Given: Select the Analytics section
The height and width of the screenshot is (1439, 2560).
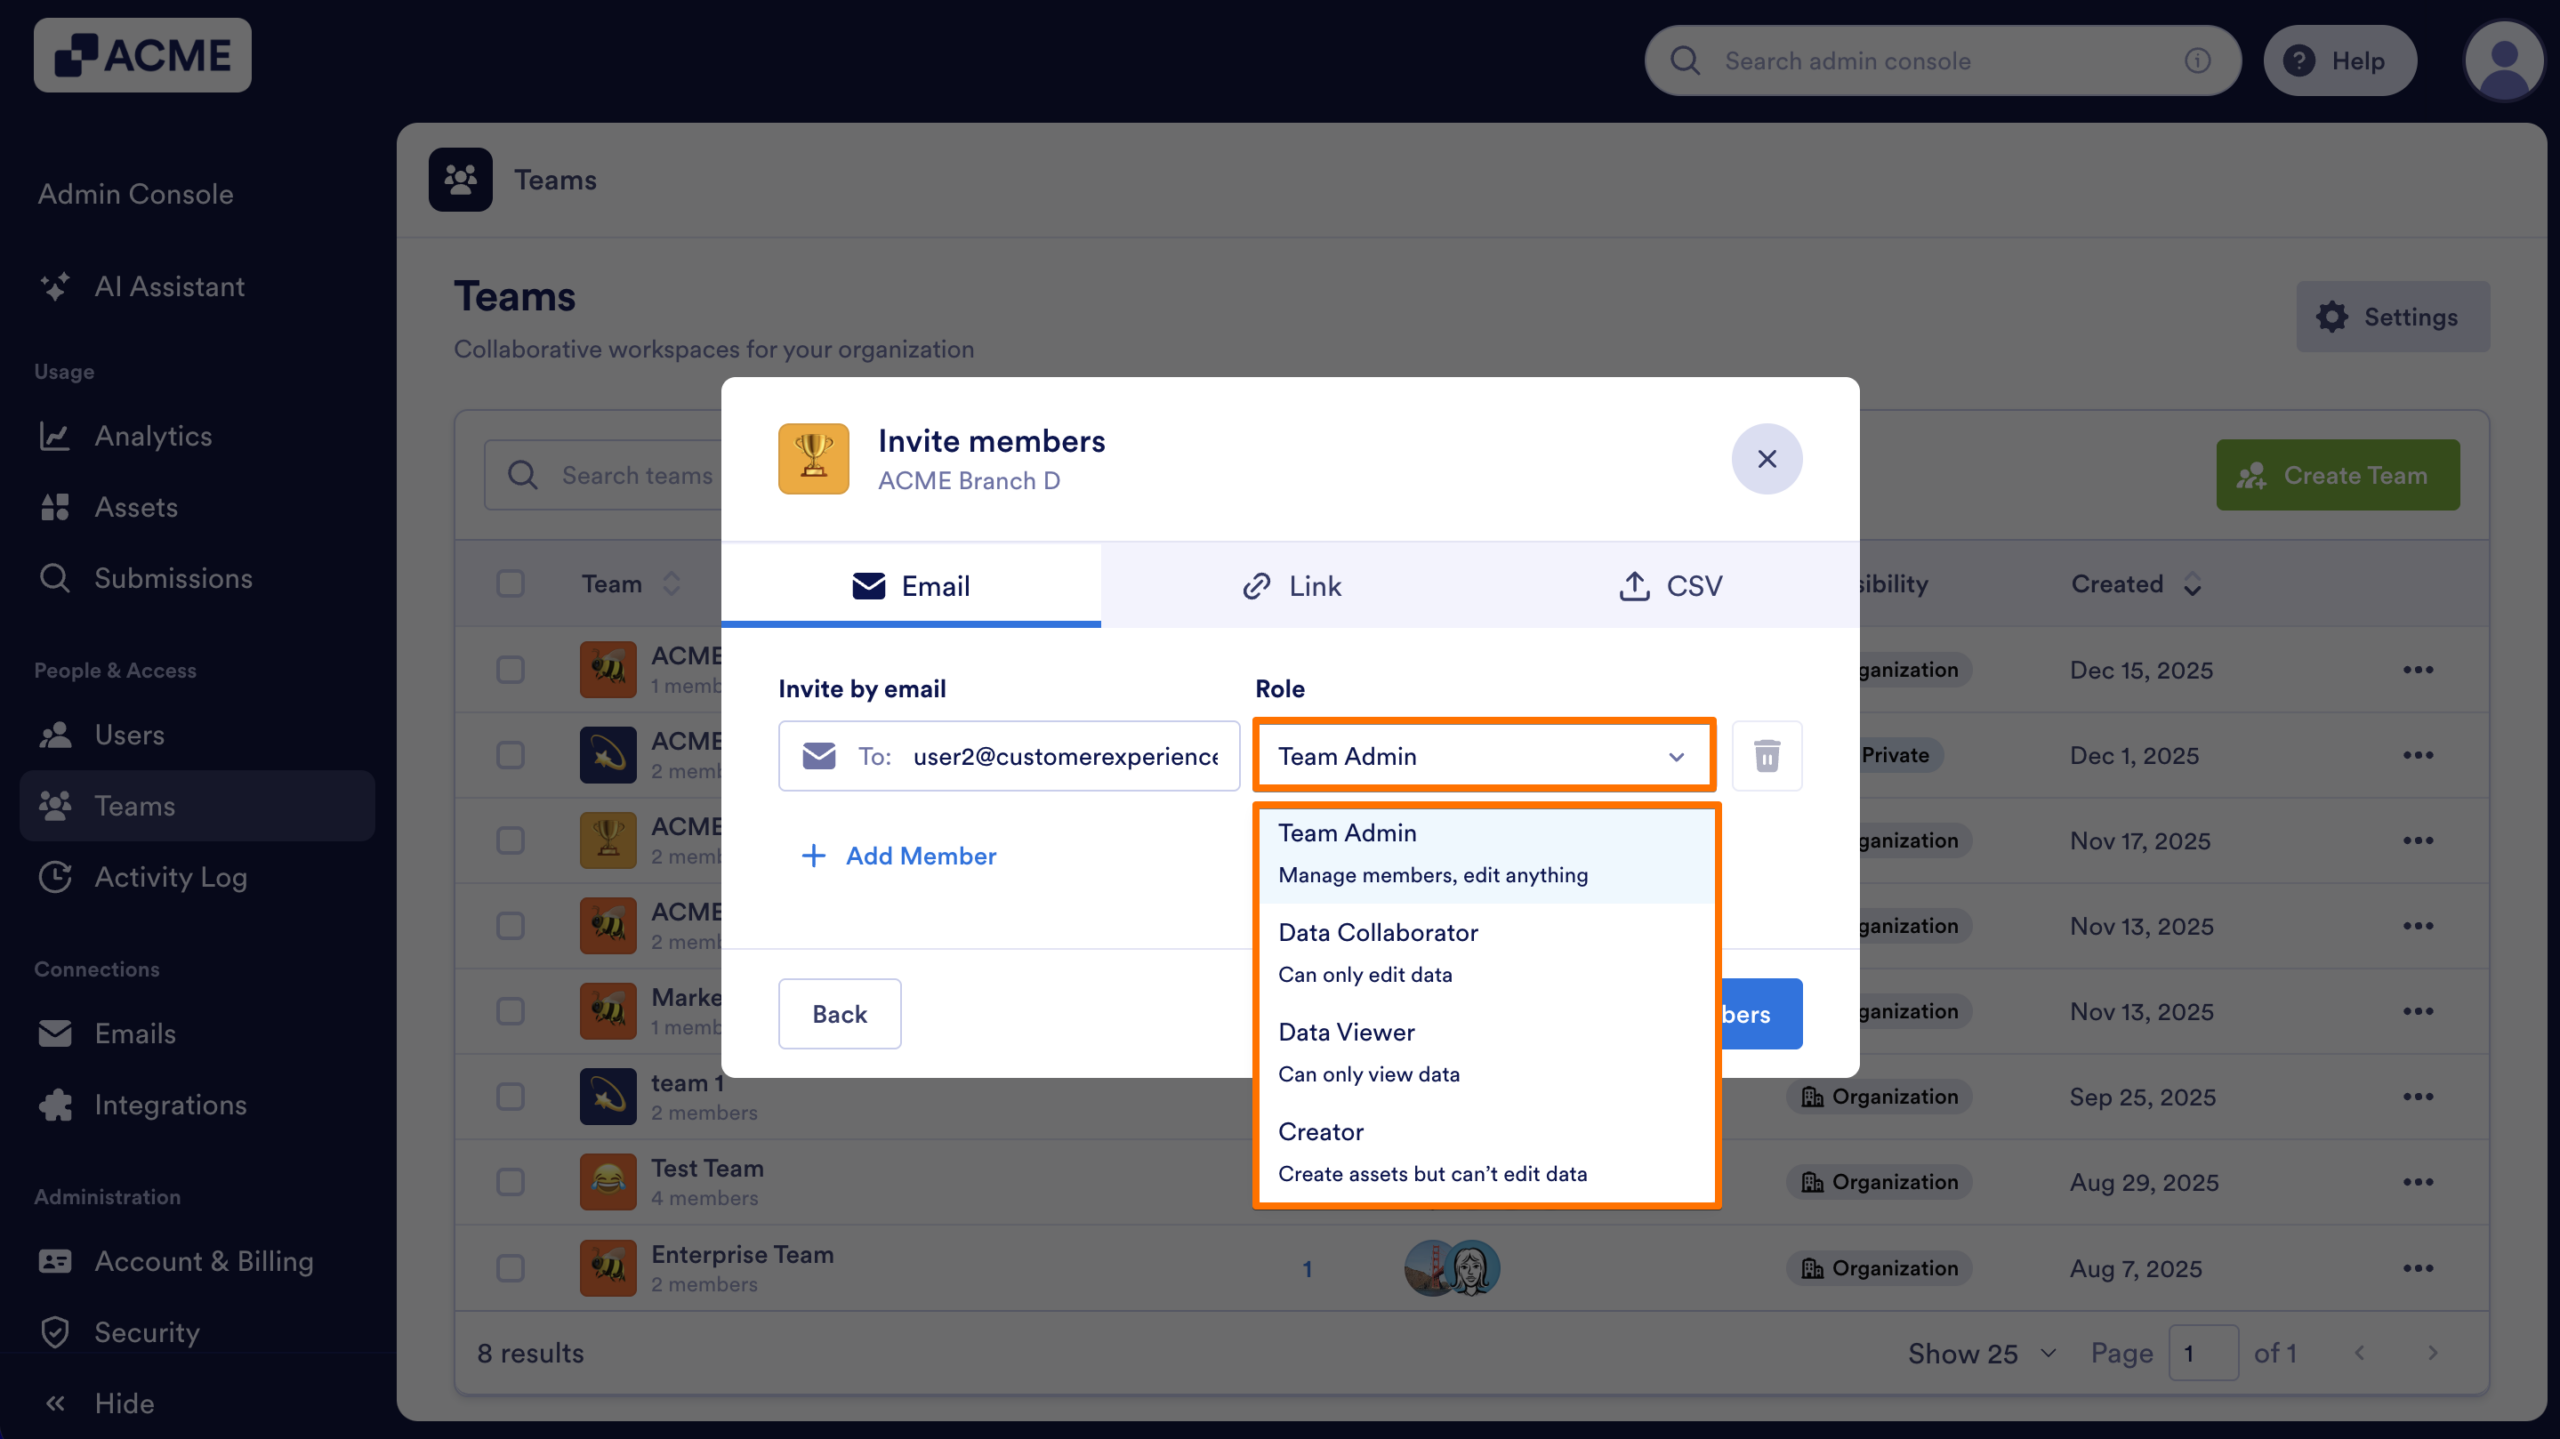Looking at the screenshot, I should tap(153, 436).
